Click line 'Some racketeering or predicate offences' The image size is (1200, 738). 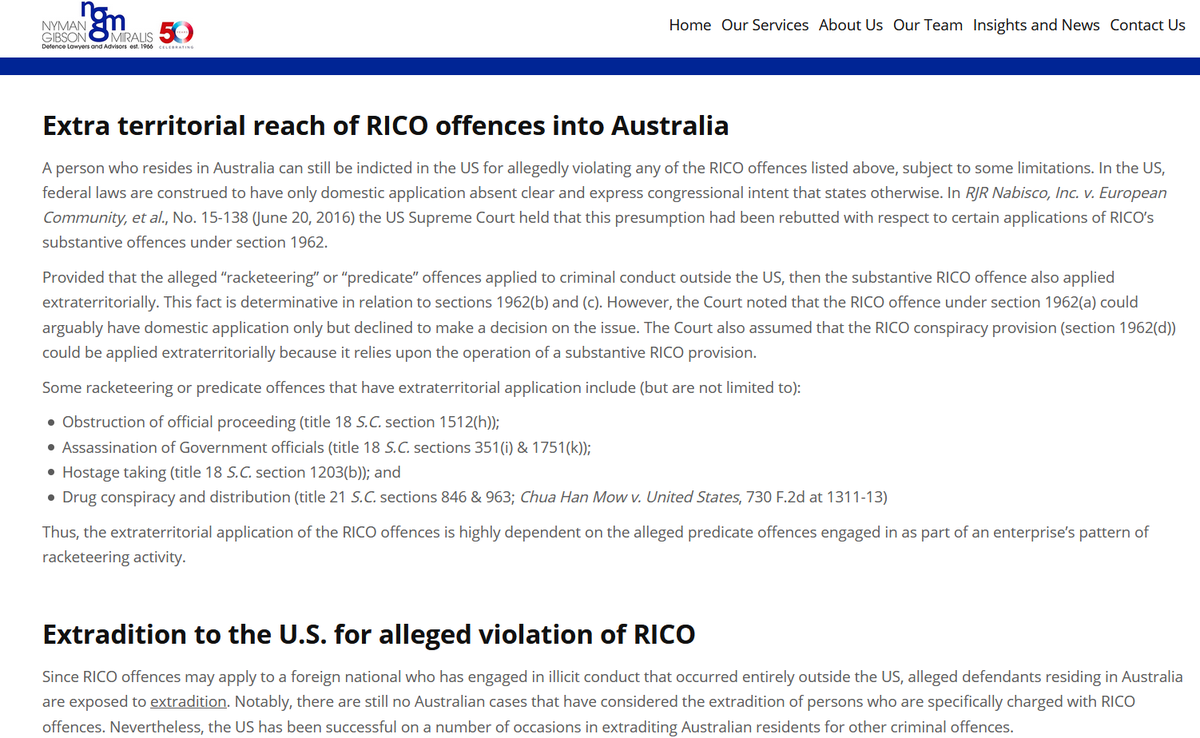421,388
